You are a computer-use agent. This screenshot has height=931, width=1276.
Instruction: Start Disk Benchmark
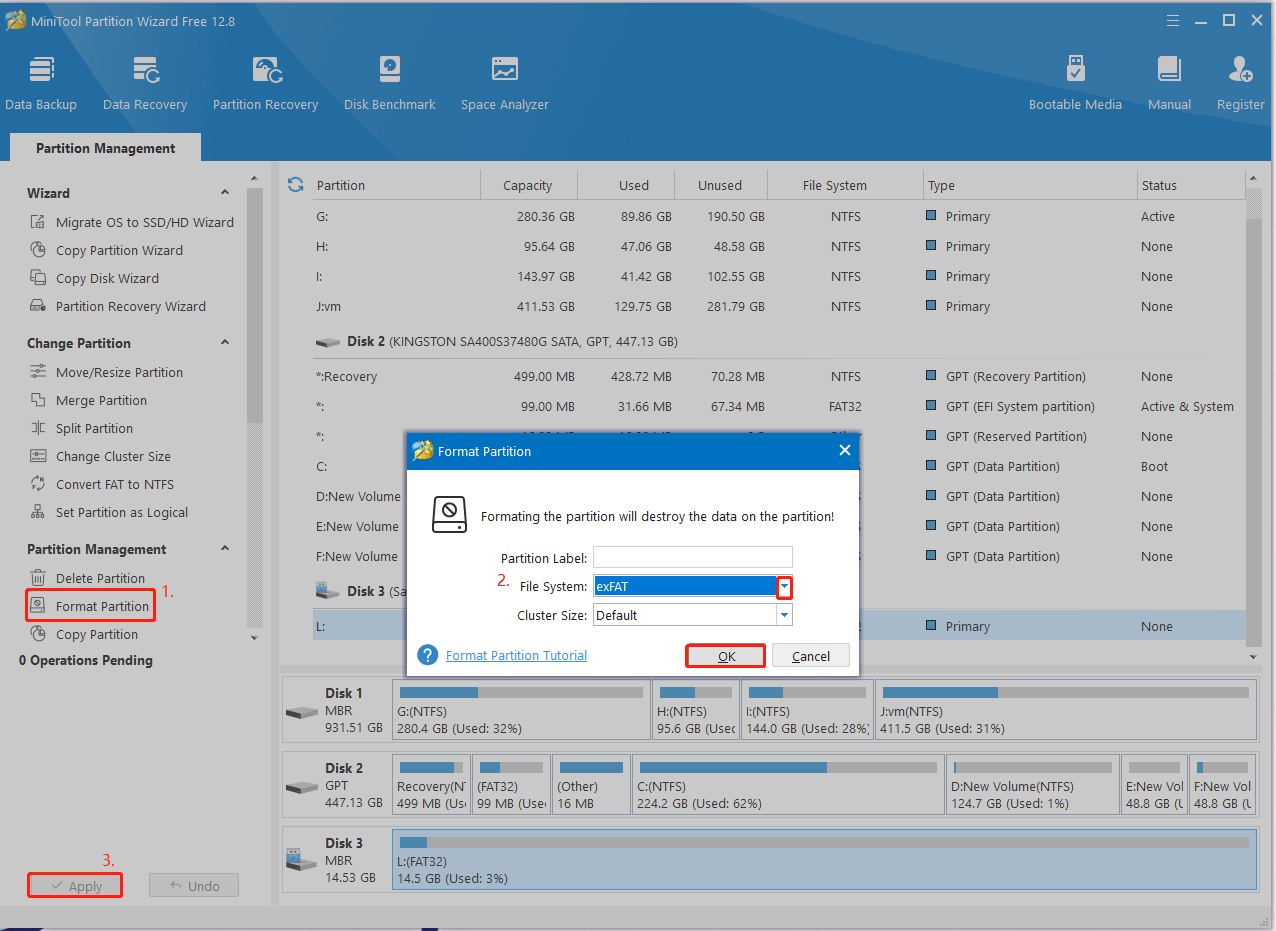(390, 83)
